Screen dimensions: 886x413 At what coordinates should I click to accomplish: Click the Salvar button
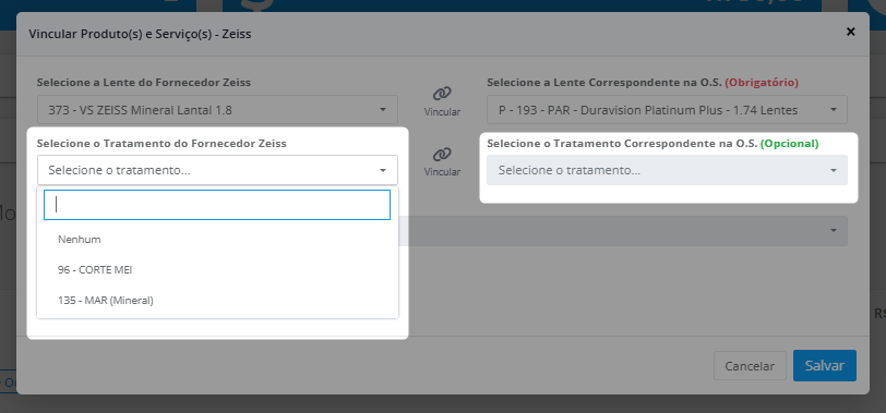tap(824, 366)
